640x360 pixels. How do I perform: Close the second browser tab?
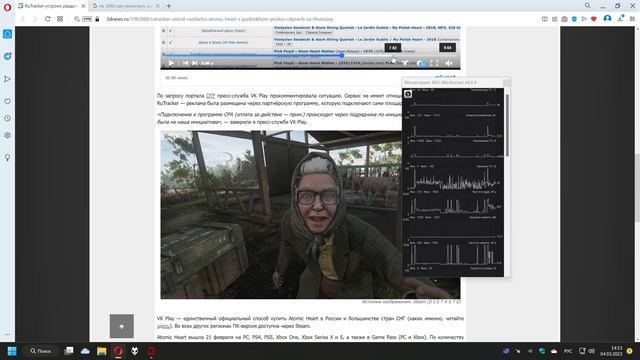(158, 6)
